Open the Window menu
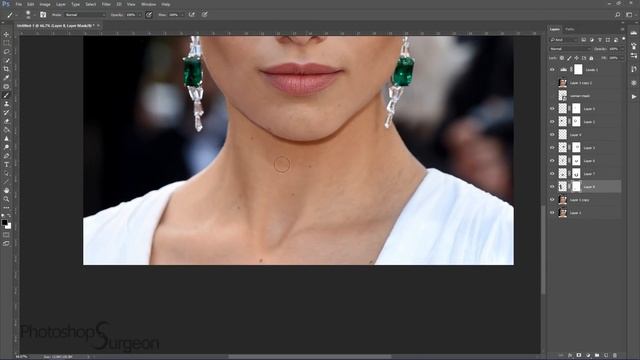Viewport: 640px width, 360px height. pyautogui.click(x=148, y=4)
